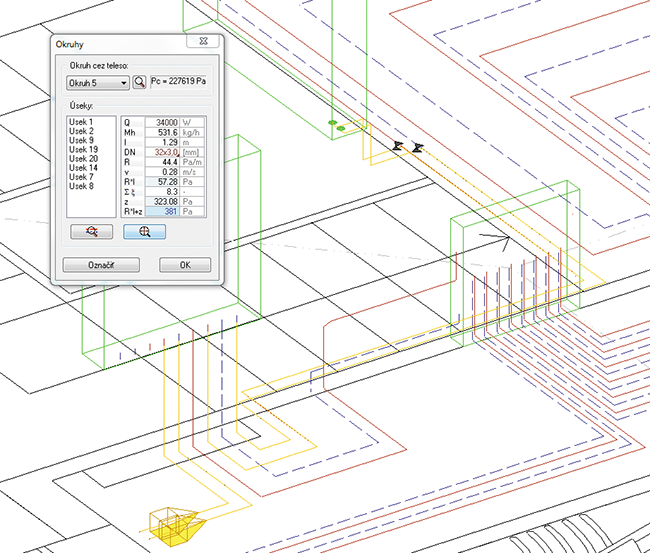Click the magnifier icon beside Okruh 5
650x553 pixels.
pos(140,82)
